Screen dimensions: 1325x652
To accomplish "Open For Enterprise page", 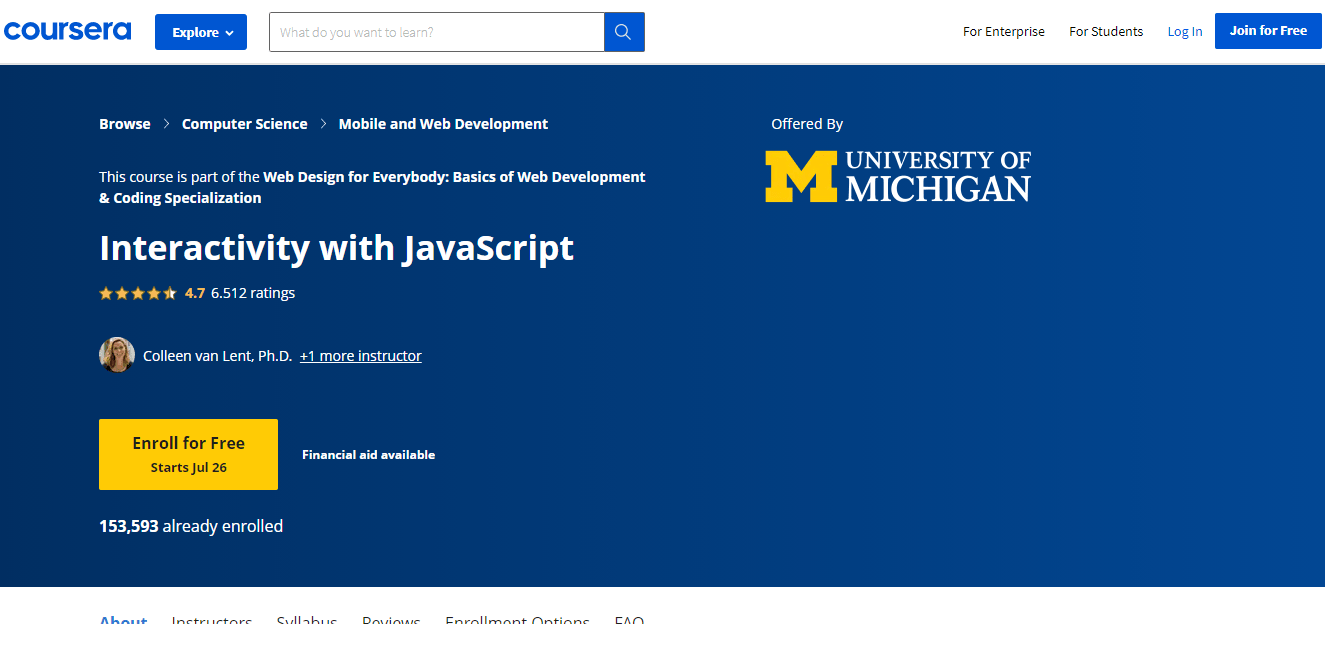I will click(x=1003, y=32).
